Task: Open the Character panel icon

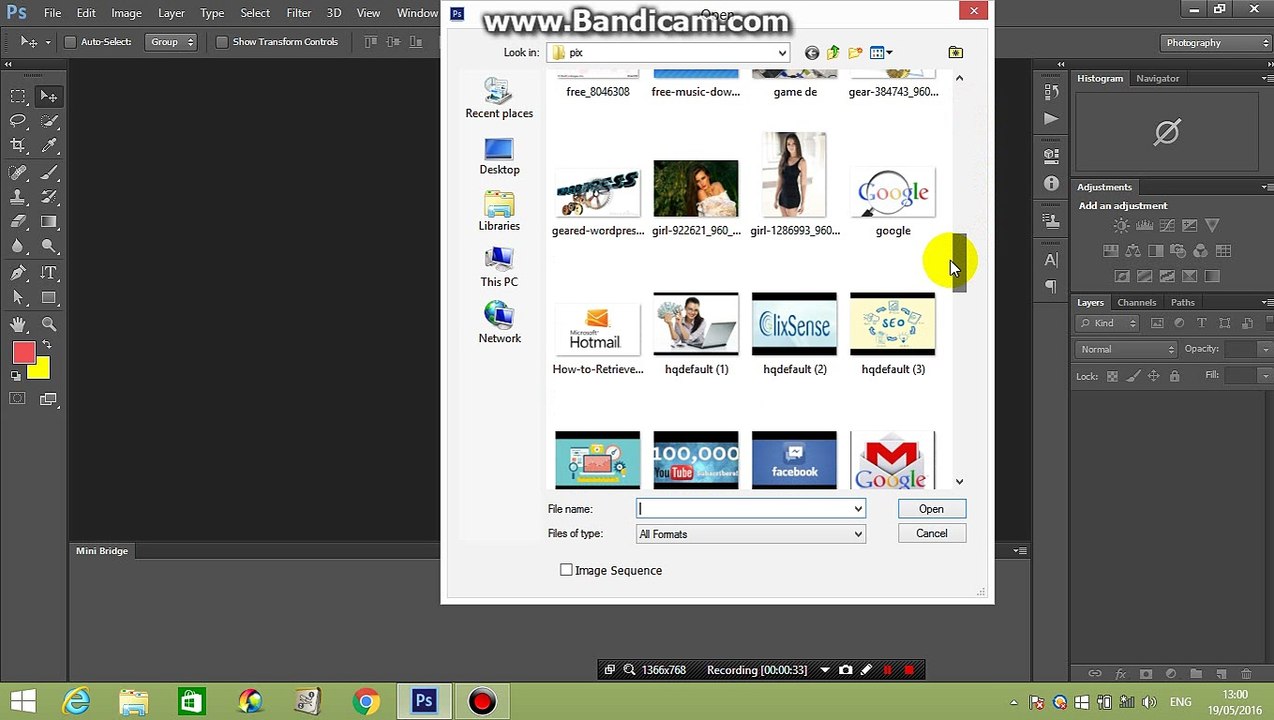Action: [1051, 259]
